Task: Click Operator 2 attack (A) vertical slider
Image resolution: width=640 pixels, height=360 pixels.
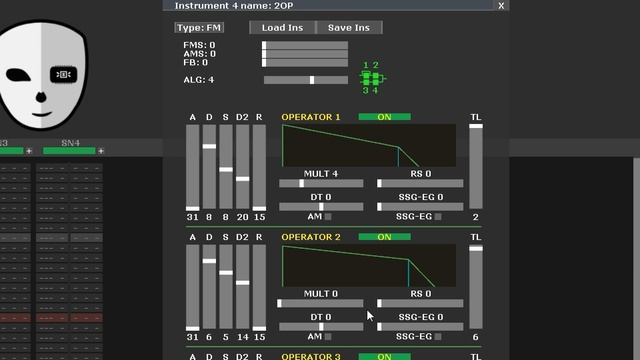Action: click(x=193, y=287)
